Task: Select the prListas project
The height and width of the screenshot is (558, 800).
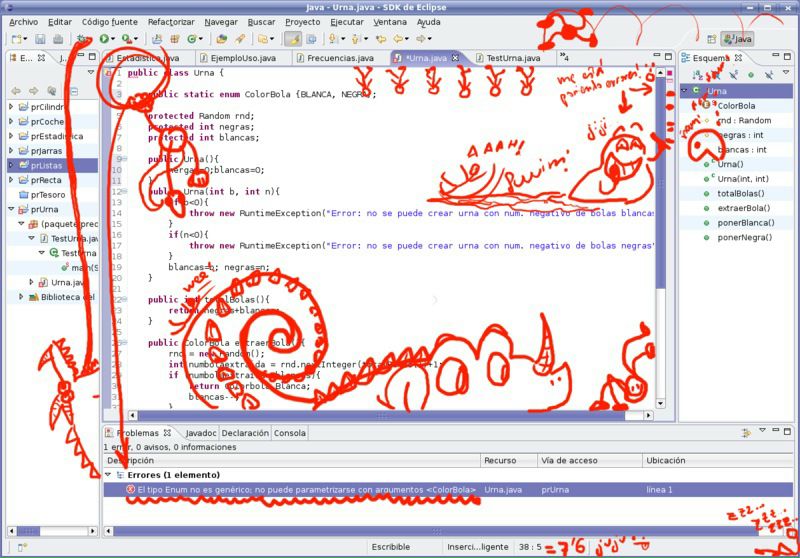Action: [53, 165]
